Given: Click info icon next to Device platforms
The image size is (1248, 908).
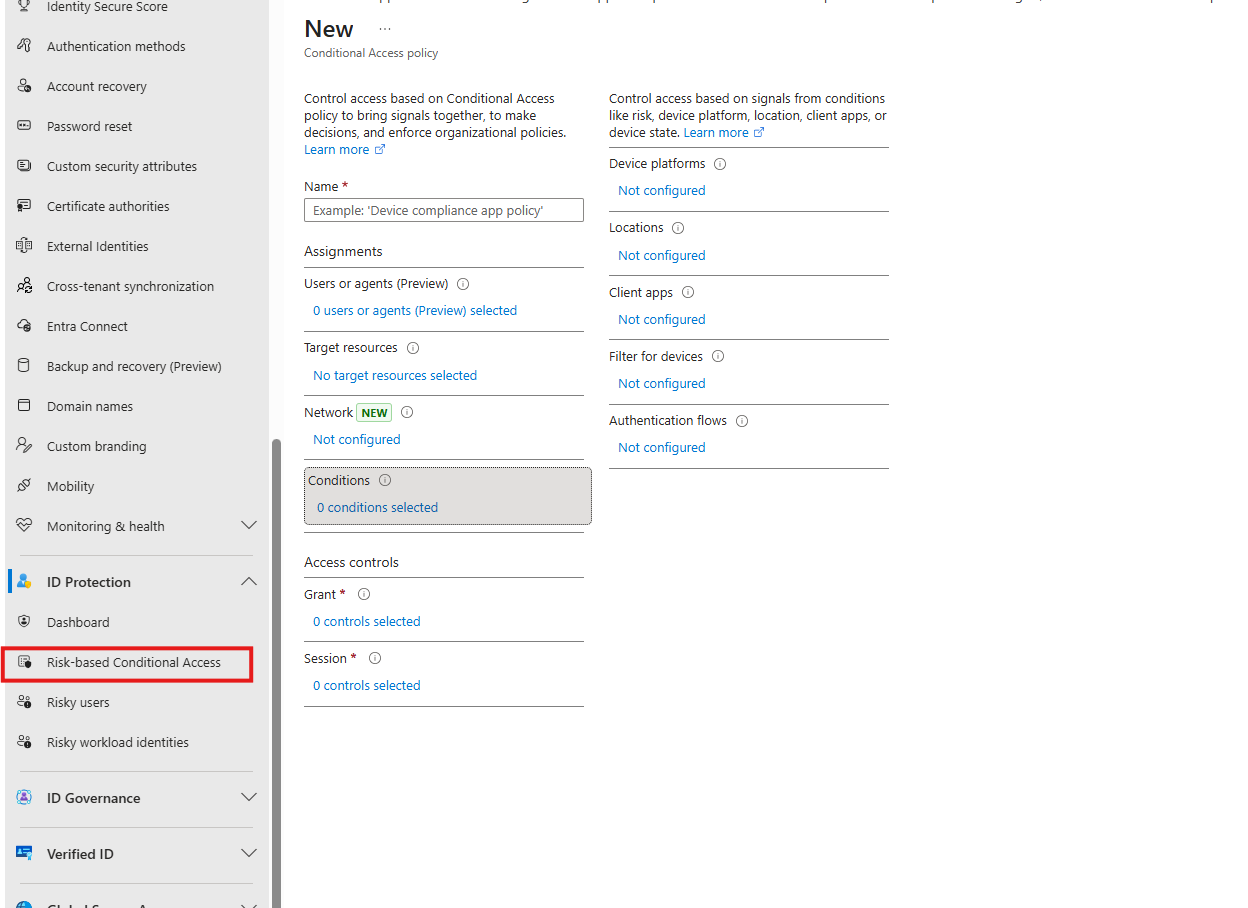Looking at the screenshot, I should coord(720,164).
